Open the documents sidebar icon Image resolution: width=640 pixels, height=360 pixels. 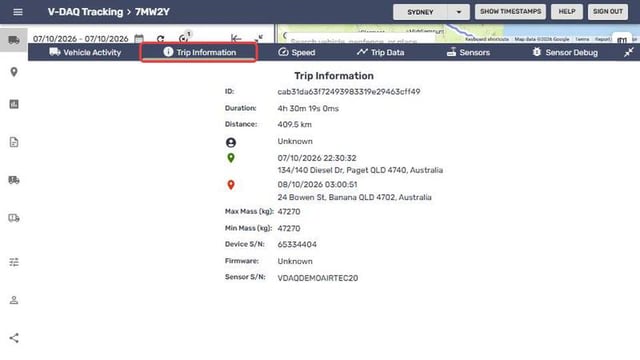coord(14,142)
